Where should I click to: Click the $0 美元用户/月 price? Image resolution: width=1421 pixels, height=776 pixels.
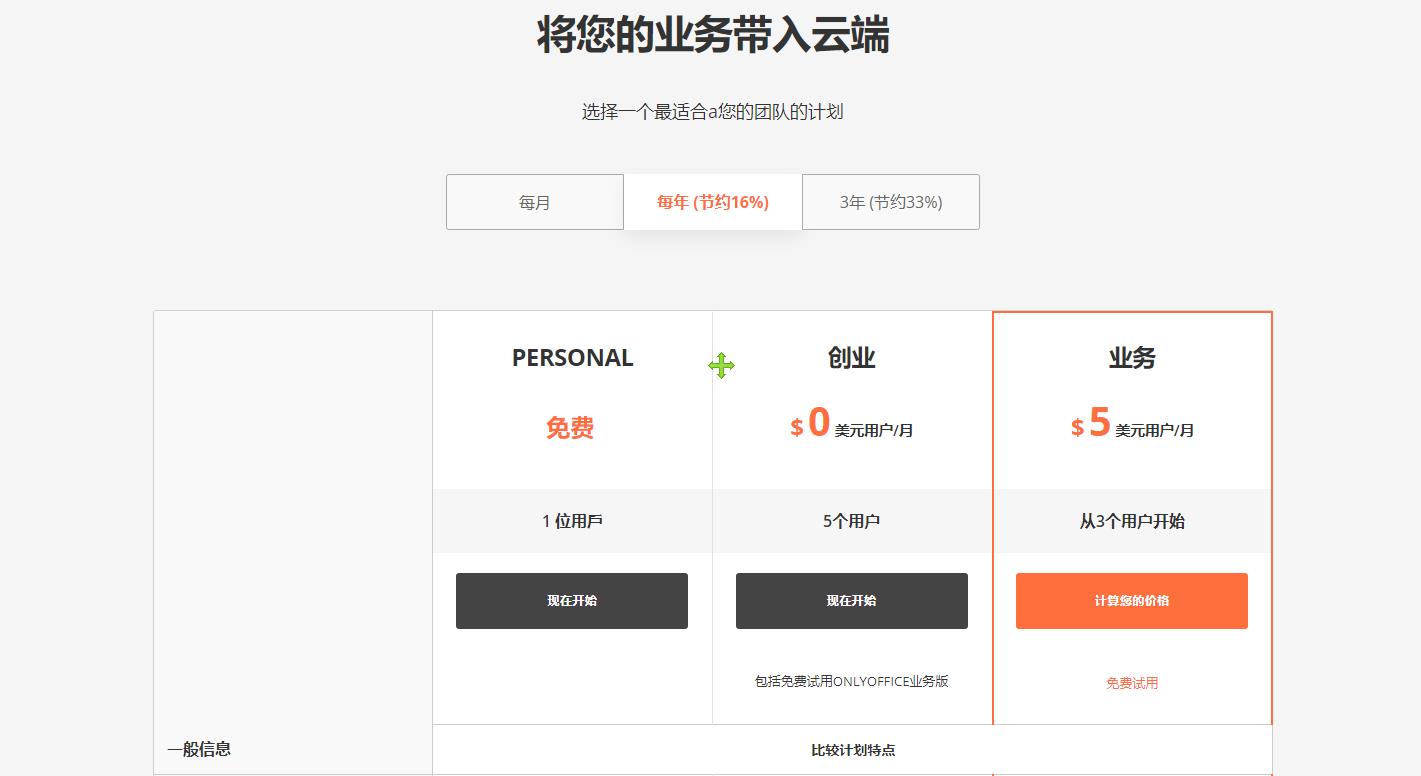pyautogui.click(x=851, y=426)
